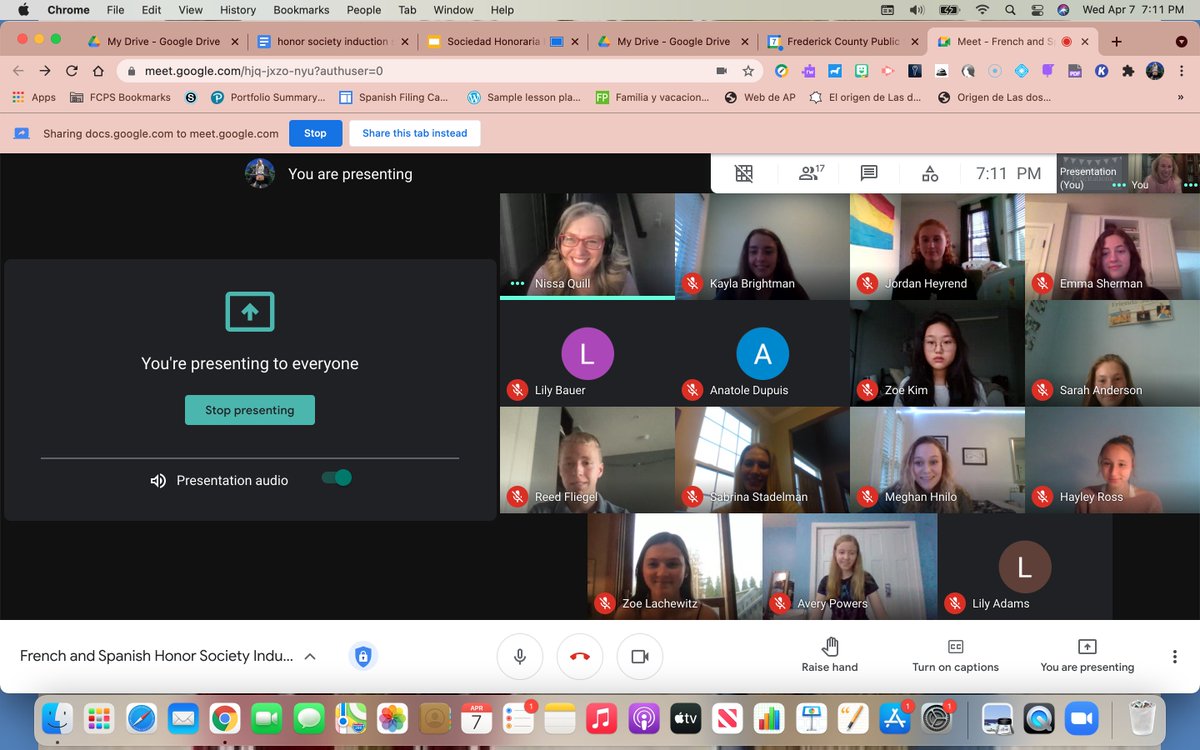The width and height of the screenshot is (1200, 750).
Task: Reload the page
Action: (72, 71)
